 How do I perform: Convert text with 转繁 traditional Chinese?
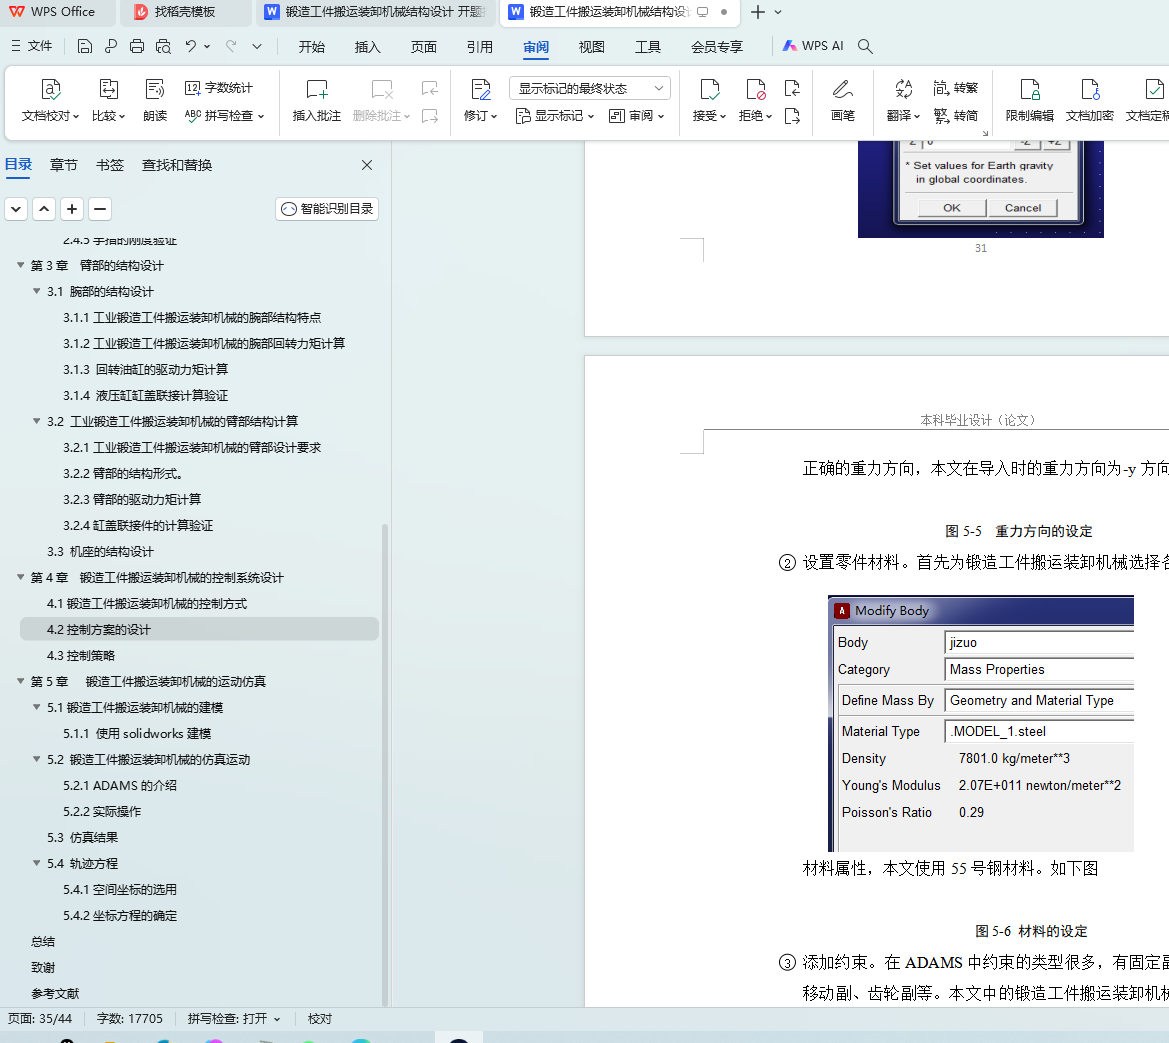[955, 88]
